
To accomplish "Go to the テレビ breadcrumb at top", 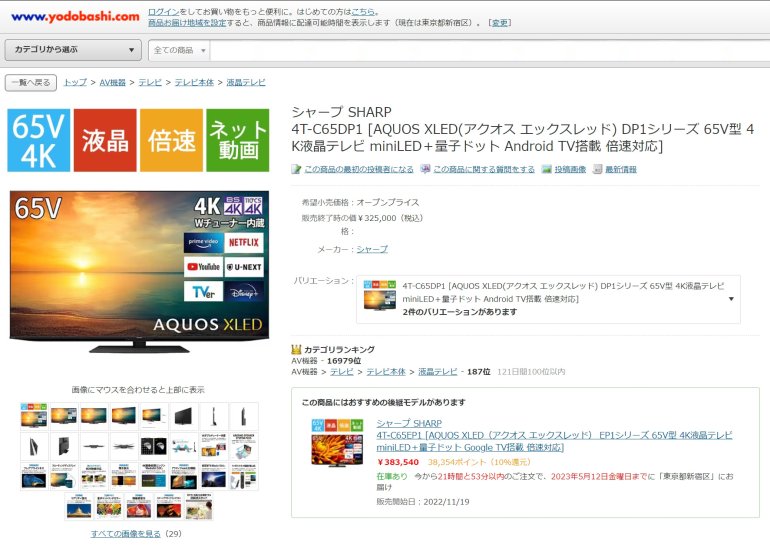I will pyautogui.click(x=150, y=82).
